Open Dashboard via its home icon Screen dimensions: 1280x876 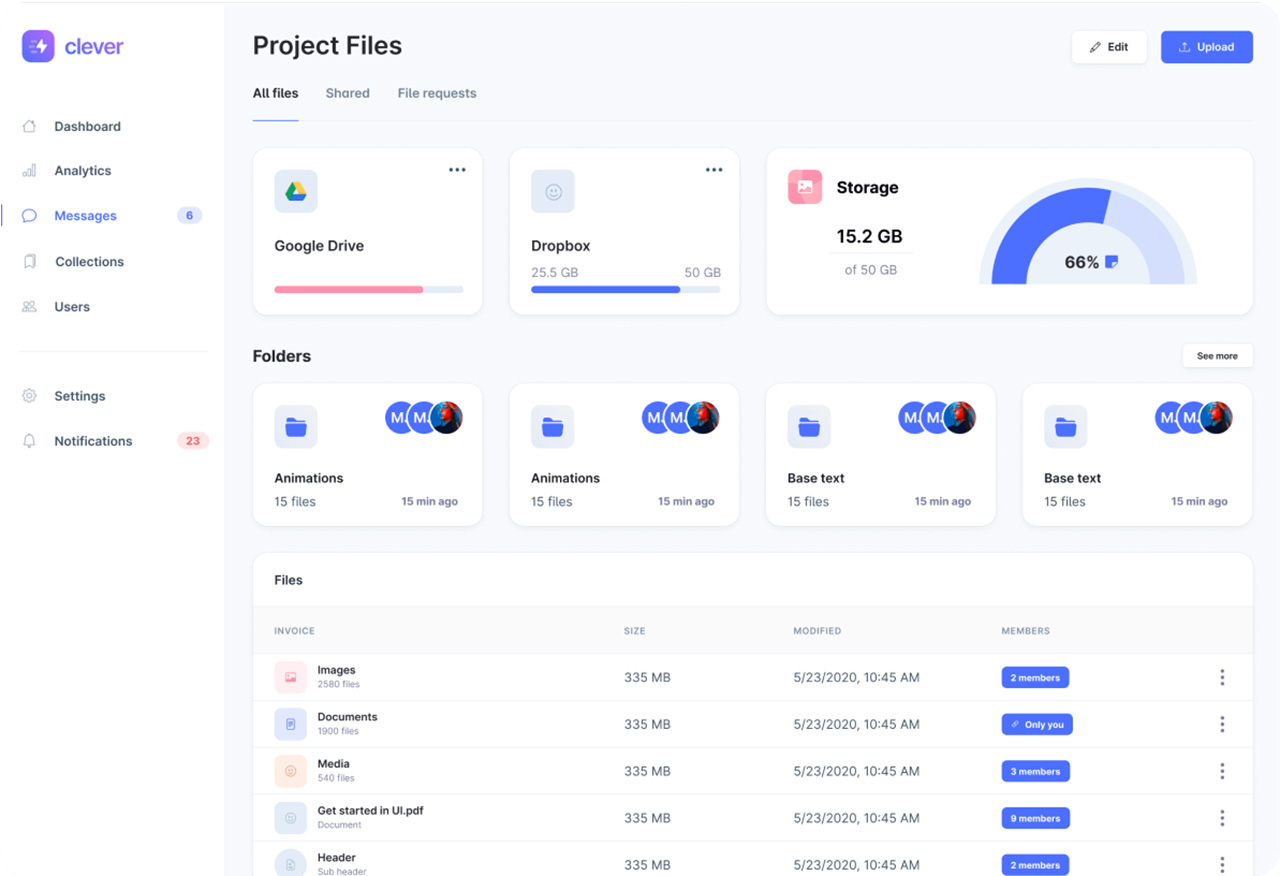[30, 126]
